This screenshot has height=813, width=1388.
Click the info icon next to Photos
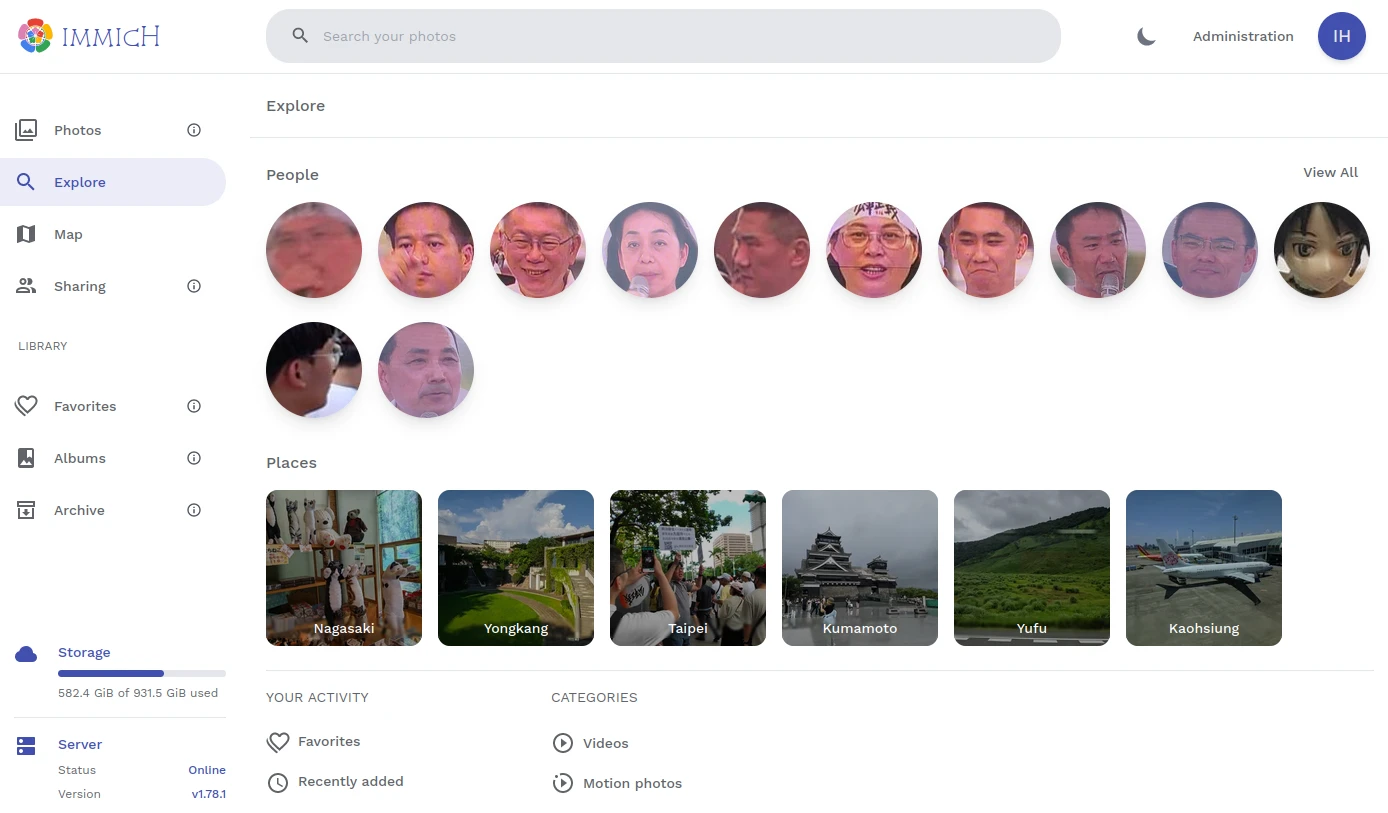coord(194,130)
